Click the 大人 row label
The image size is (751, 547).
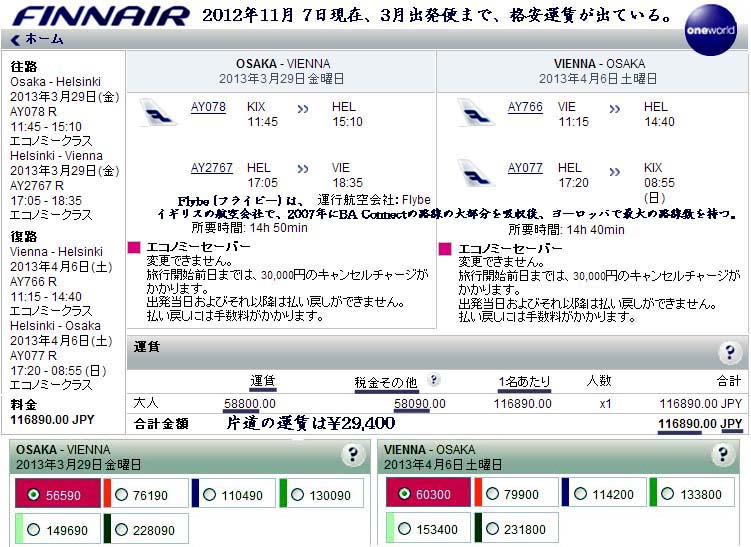(x=146, y=402)
